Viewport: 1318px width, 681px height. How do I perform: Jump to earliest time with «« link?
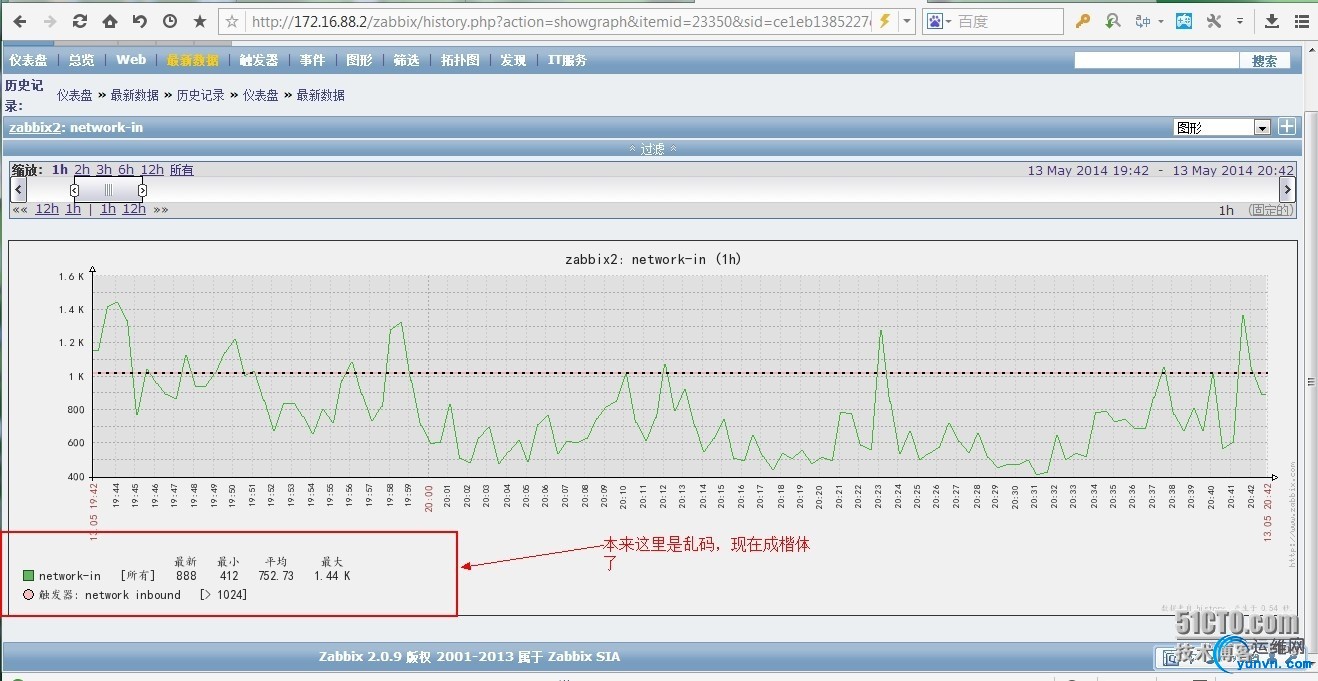pyautogui.click(x=20, y=209)
